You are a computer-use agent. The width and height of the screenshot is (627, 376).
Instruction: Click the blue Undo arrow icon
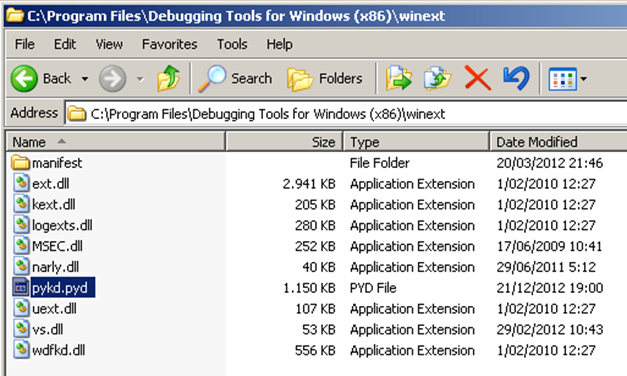pyautogui.click(x=516, y=78)
